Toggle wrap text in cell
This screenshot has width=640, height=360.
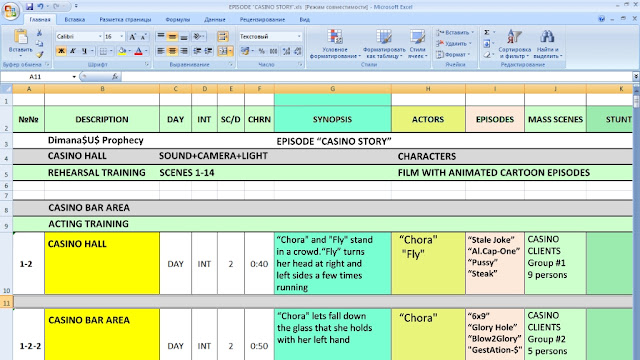223,37
